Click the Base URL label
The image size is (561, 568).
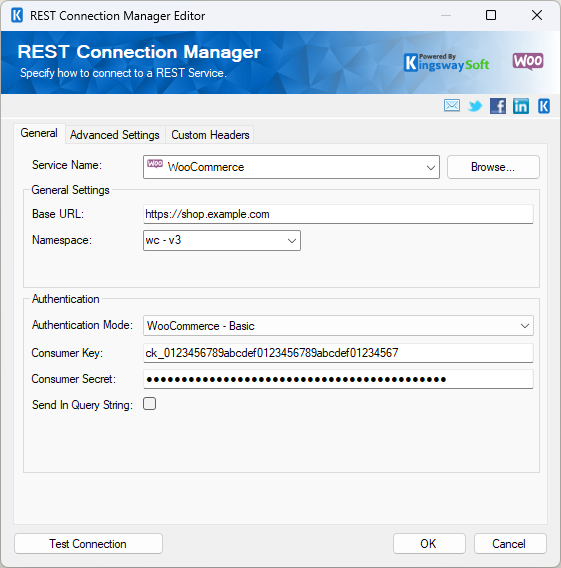coord(58,214)
